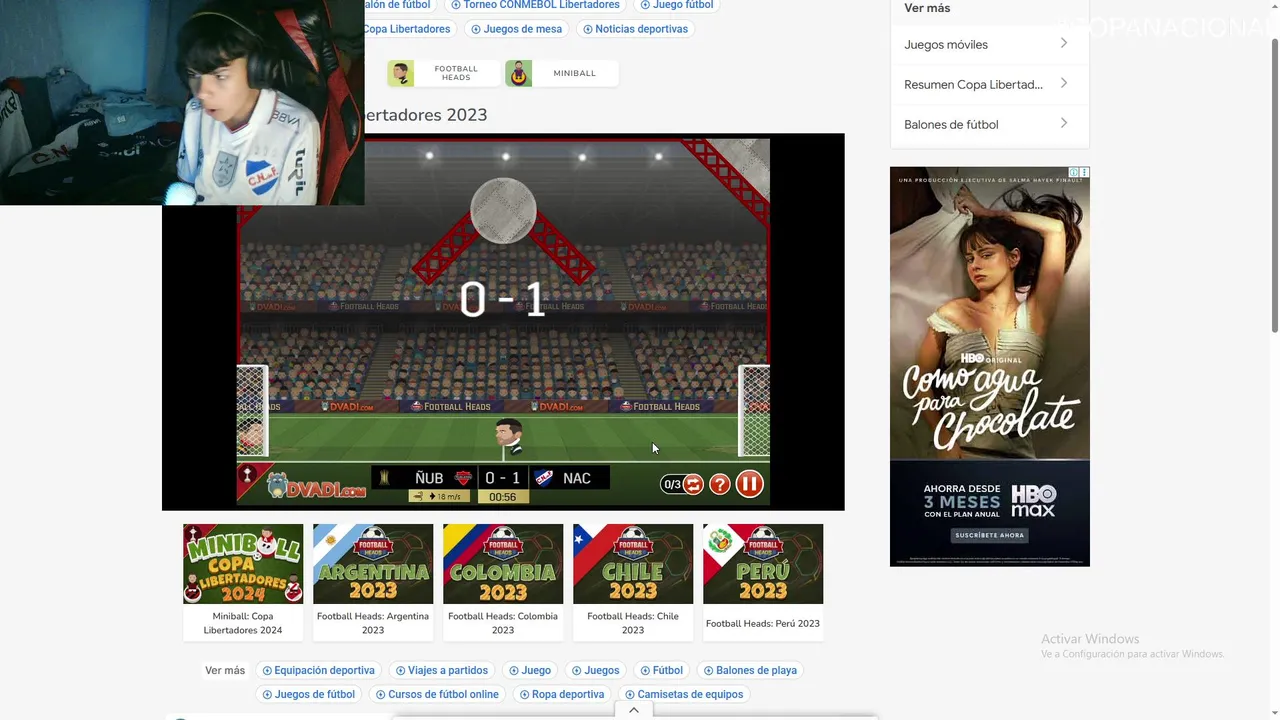Click Ropa deportiva tag
This screenshot has height=720, width=1280.
562,694
